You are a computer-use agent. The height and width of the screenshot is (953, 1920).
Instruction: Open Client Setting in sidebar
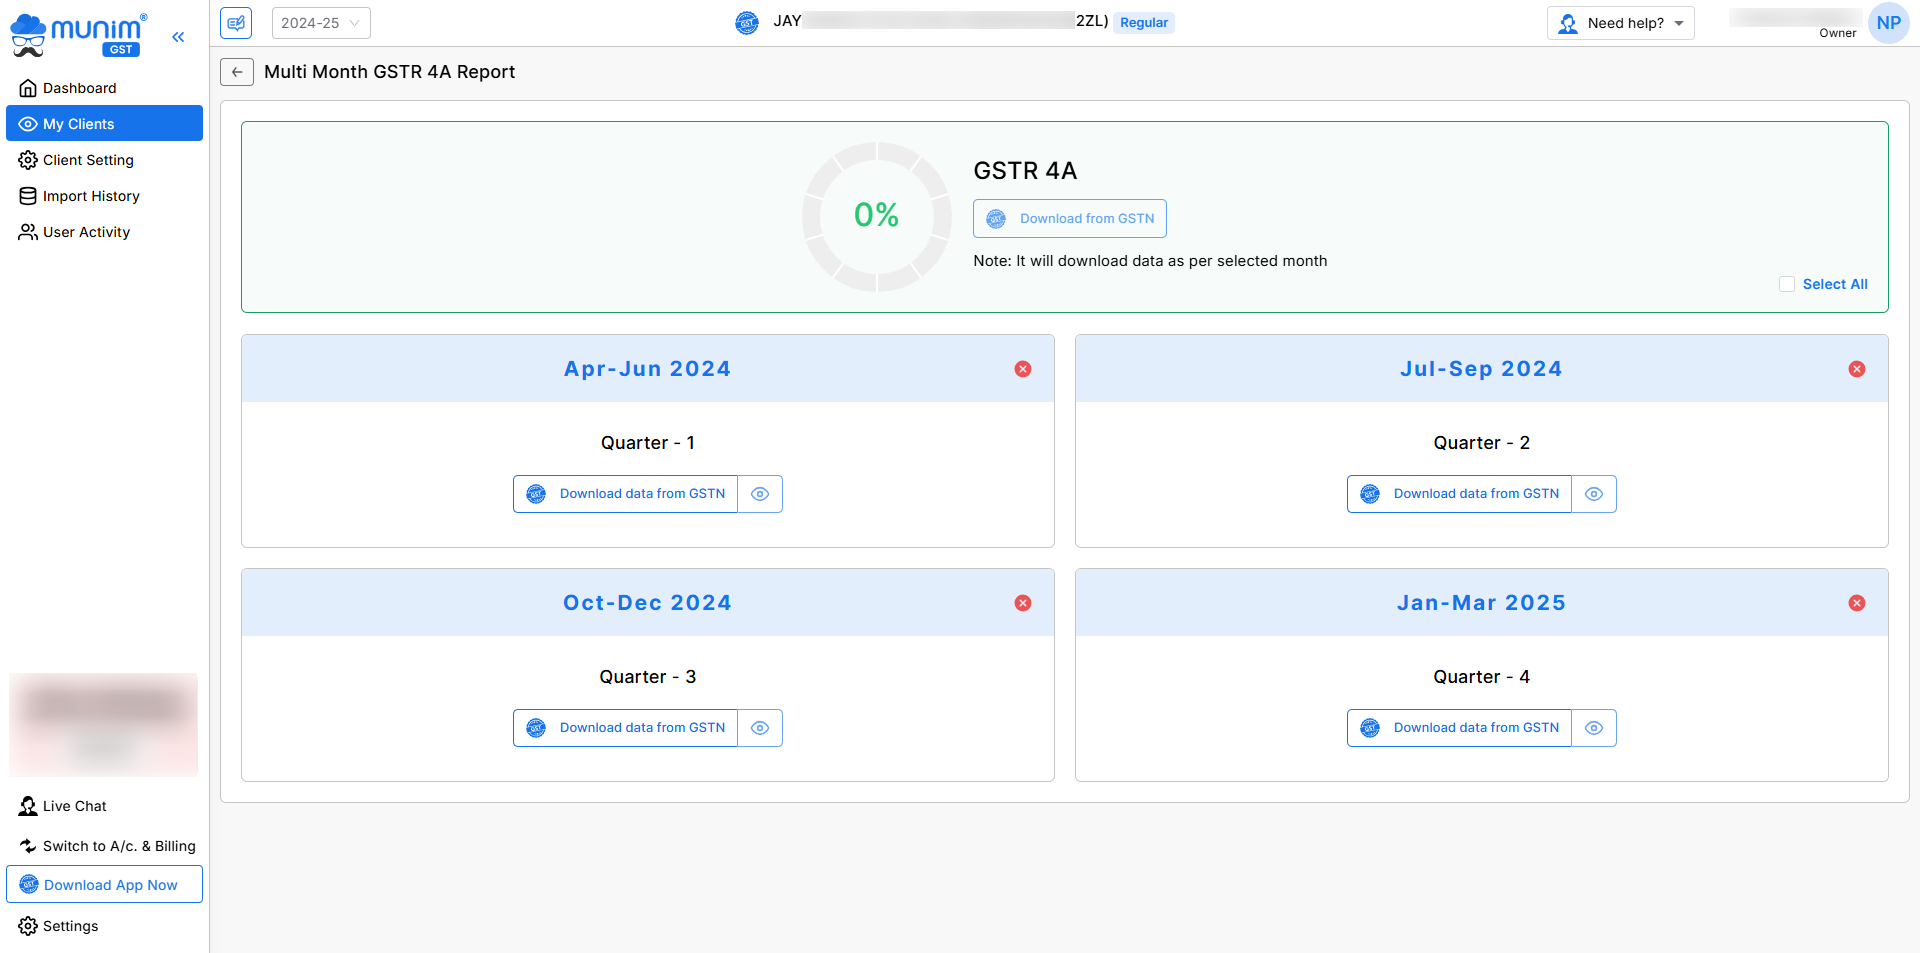(x=88, y=160)
